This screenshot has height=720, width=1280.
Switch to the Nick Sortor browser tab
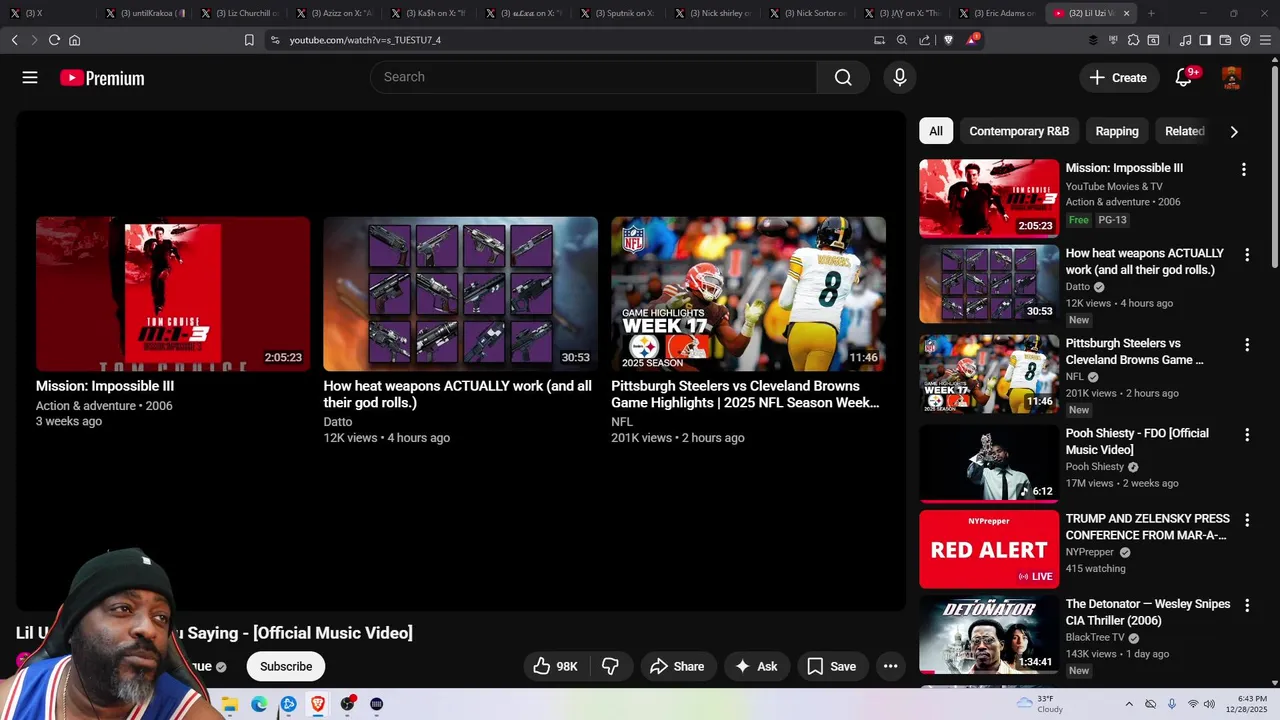(x=808, y=13)
